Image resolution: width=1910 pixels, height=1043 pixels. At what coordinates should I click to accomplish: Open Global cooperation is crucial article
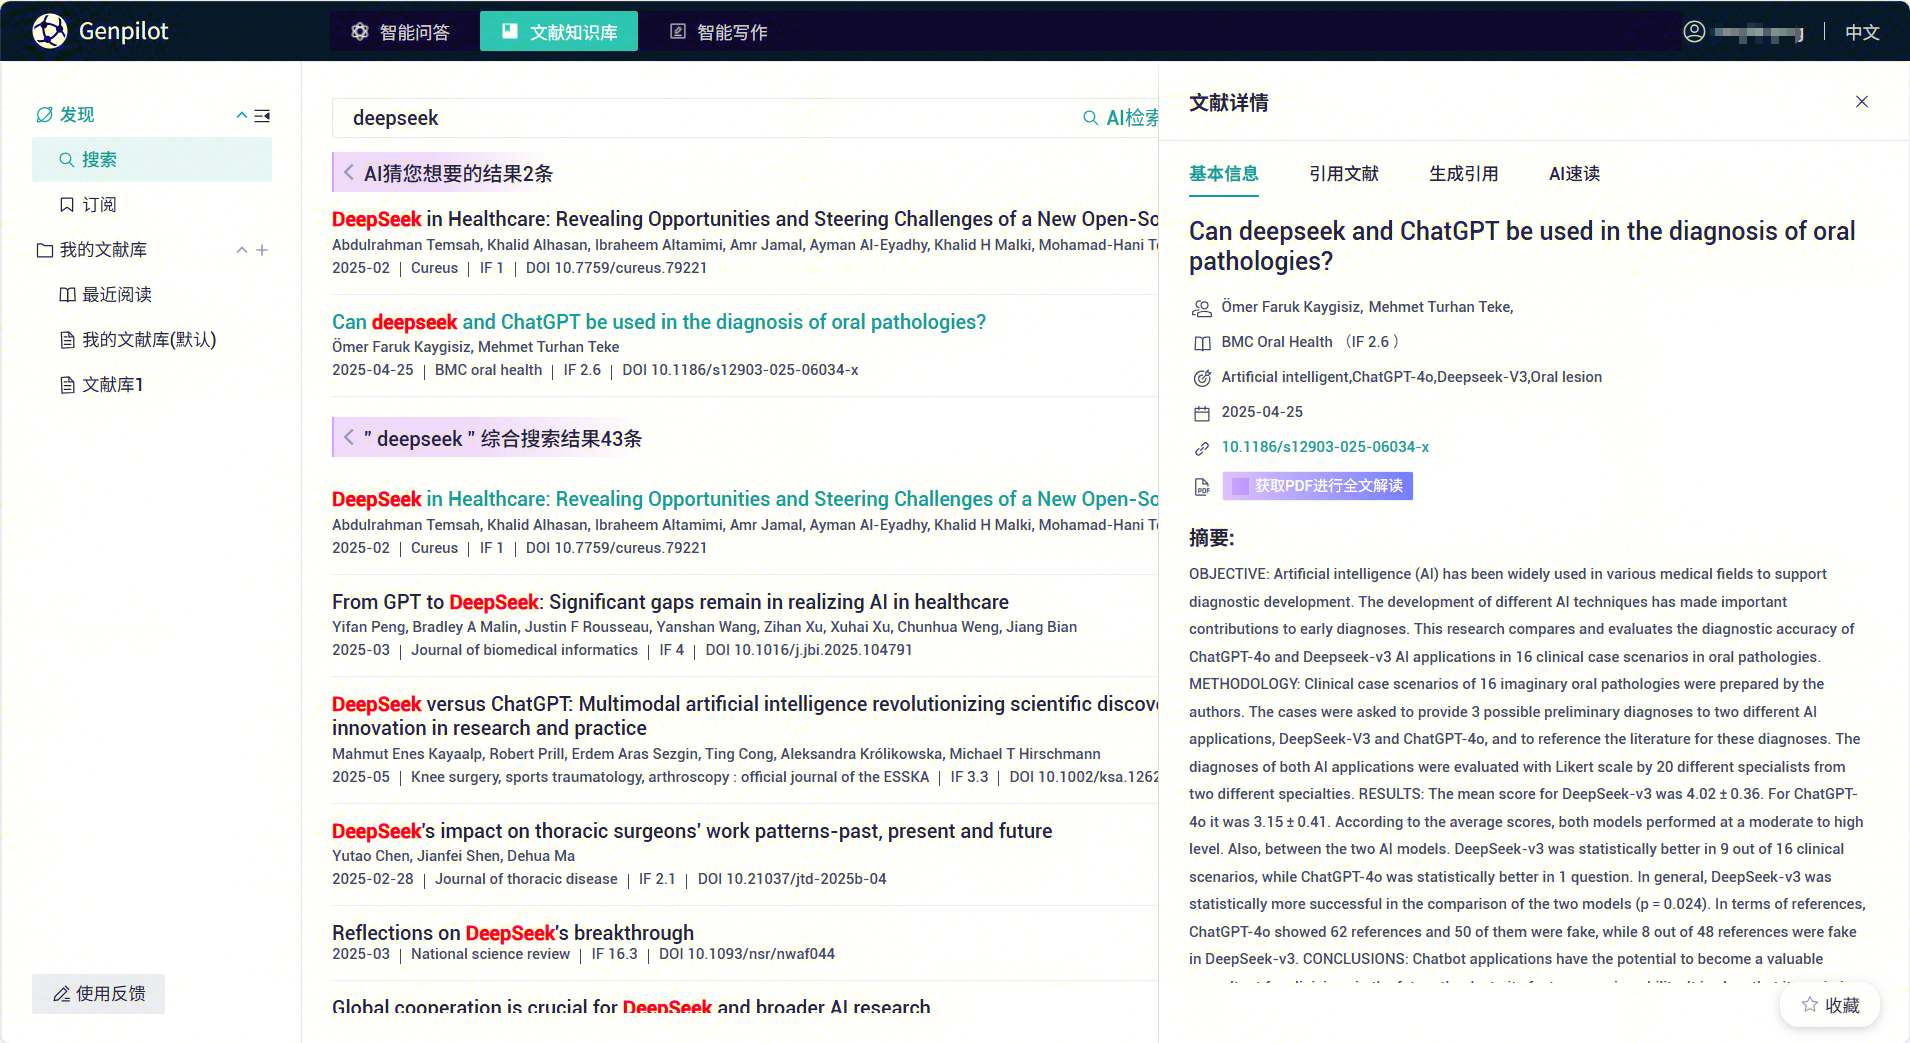[x=631, y=1006]
